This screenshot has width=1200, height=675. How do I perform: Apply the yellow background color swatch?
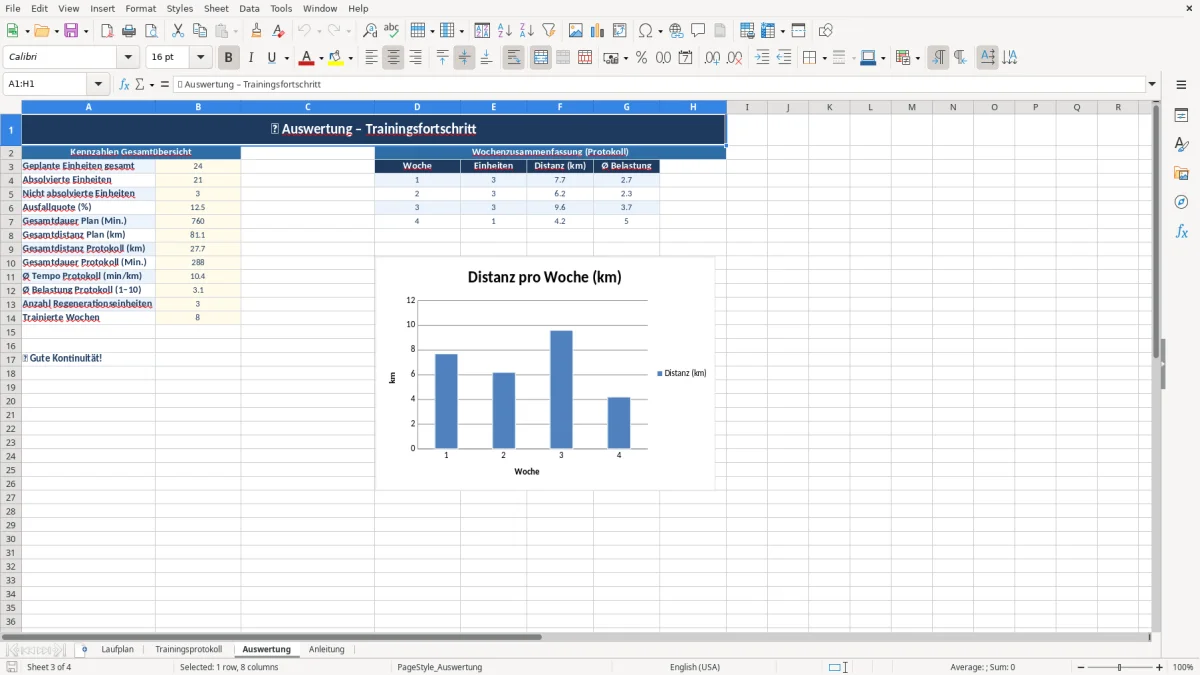point(336,58)
